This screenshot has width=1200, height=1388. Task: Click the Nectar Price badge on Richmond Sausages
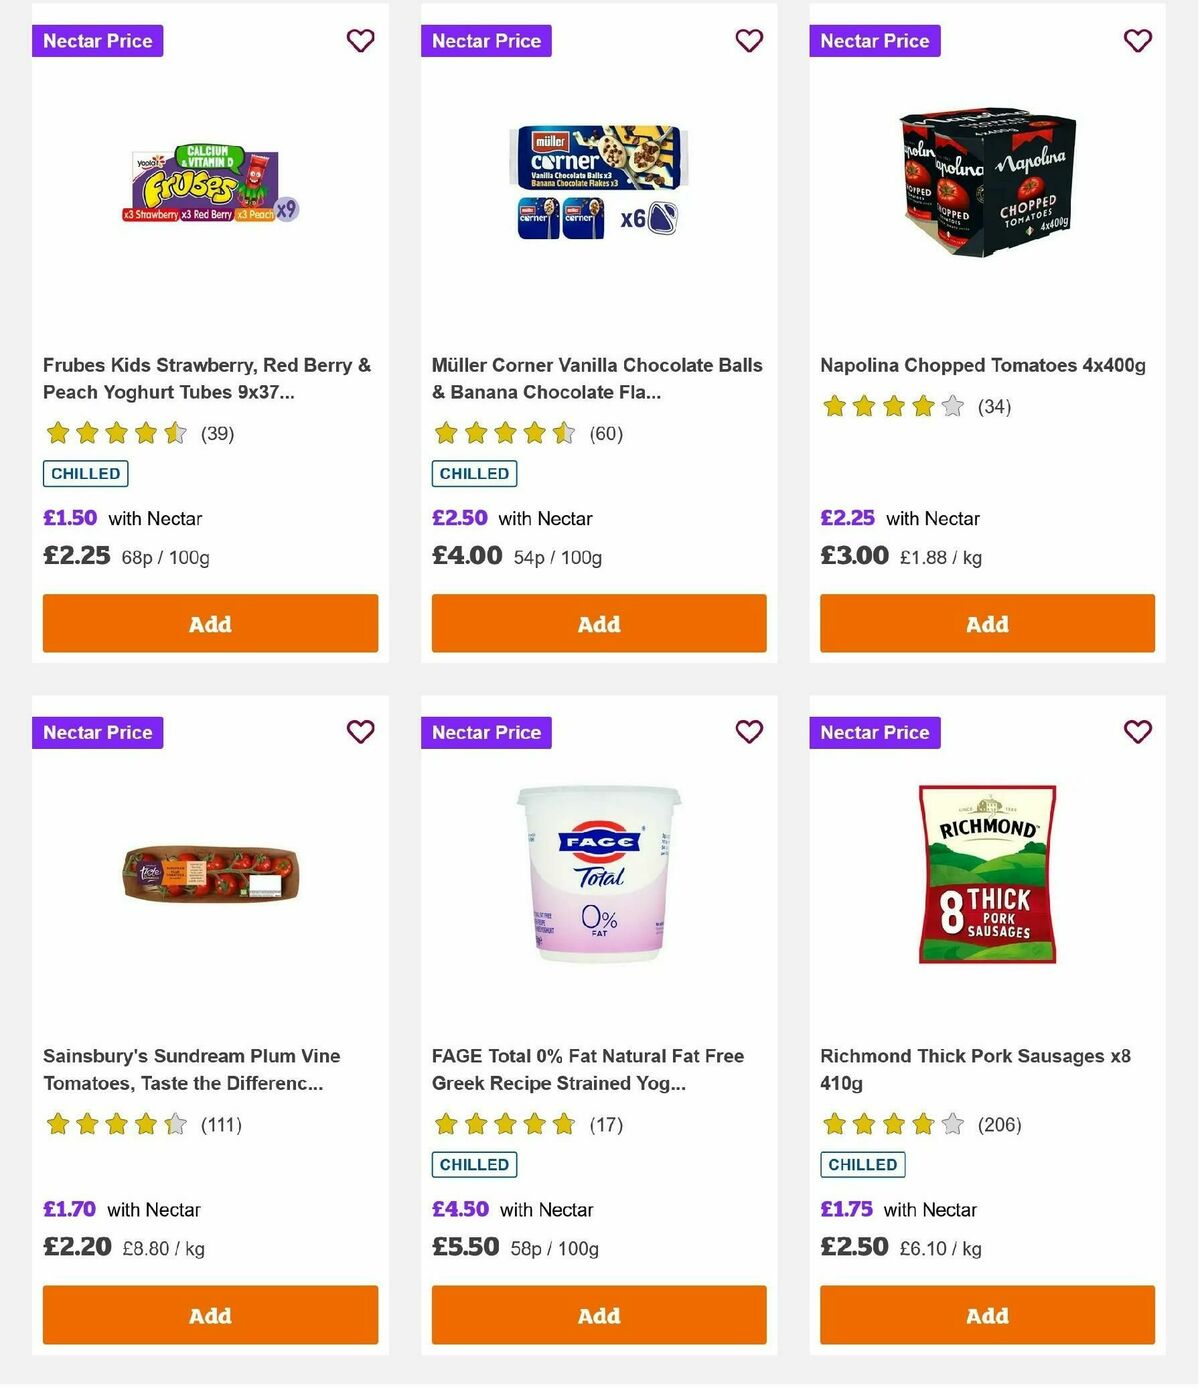pyautogui.click(x=875, y=732)
